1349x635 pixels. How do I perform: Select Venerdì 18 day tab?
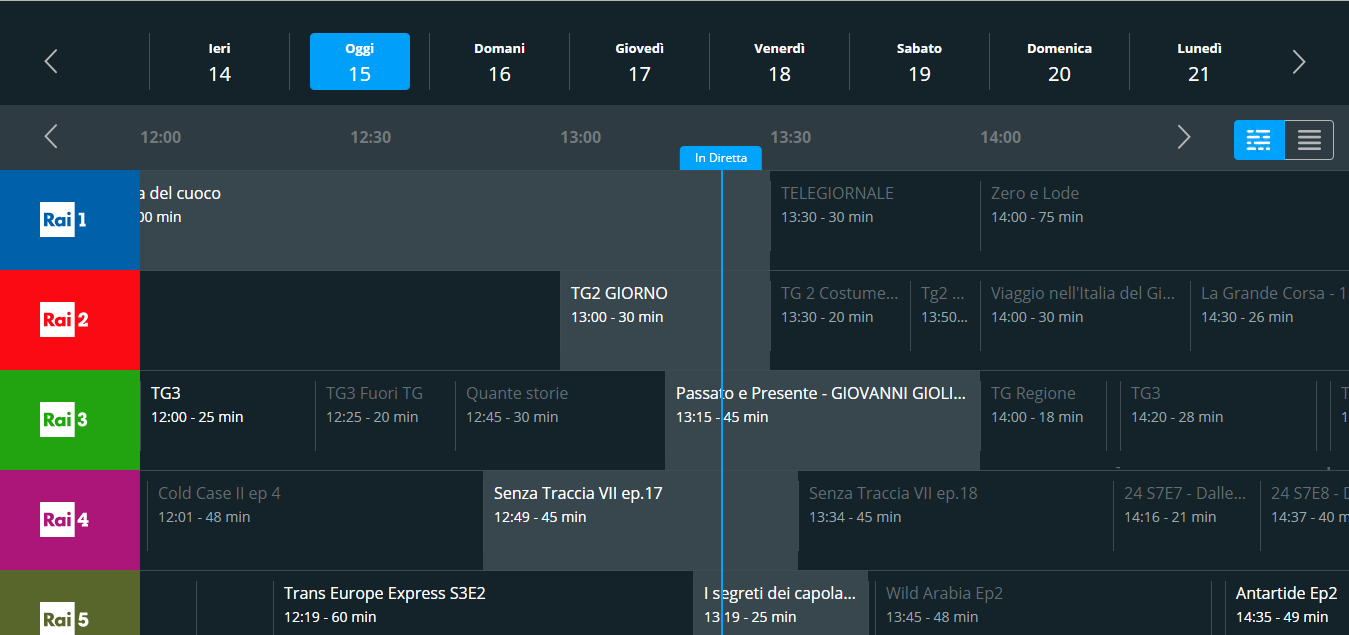coord(780,62)
